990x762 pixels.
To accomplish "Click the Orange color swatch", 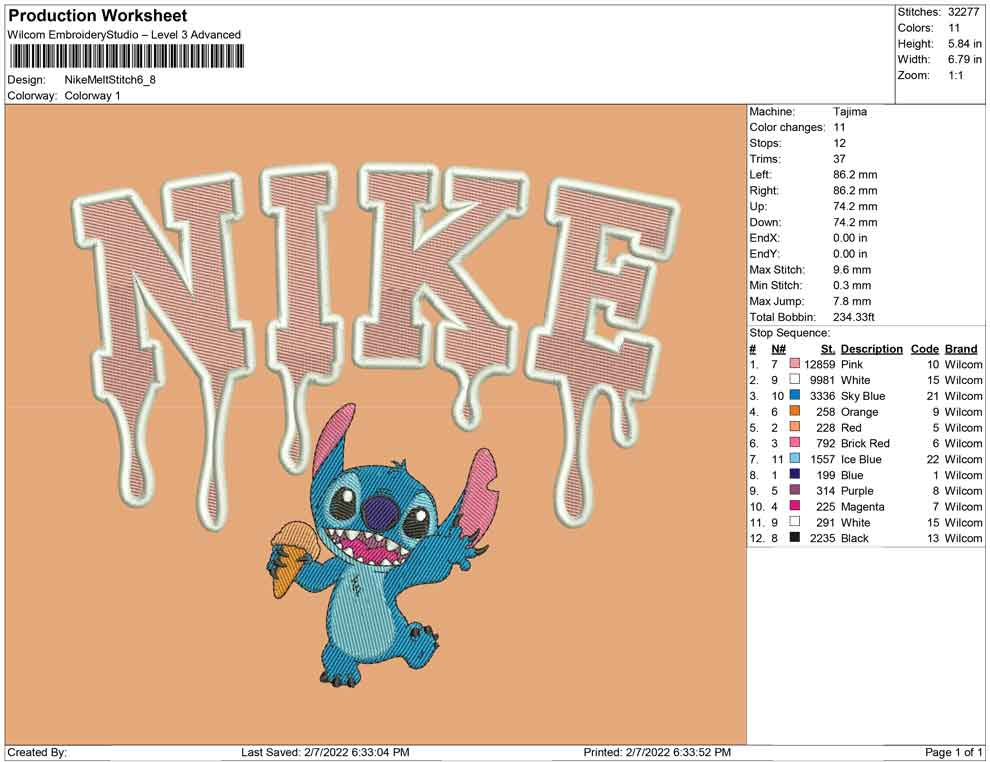I will click(795, 411).
